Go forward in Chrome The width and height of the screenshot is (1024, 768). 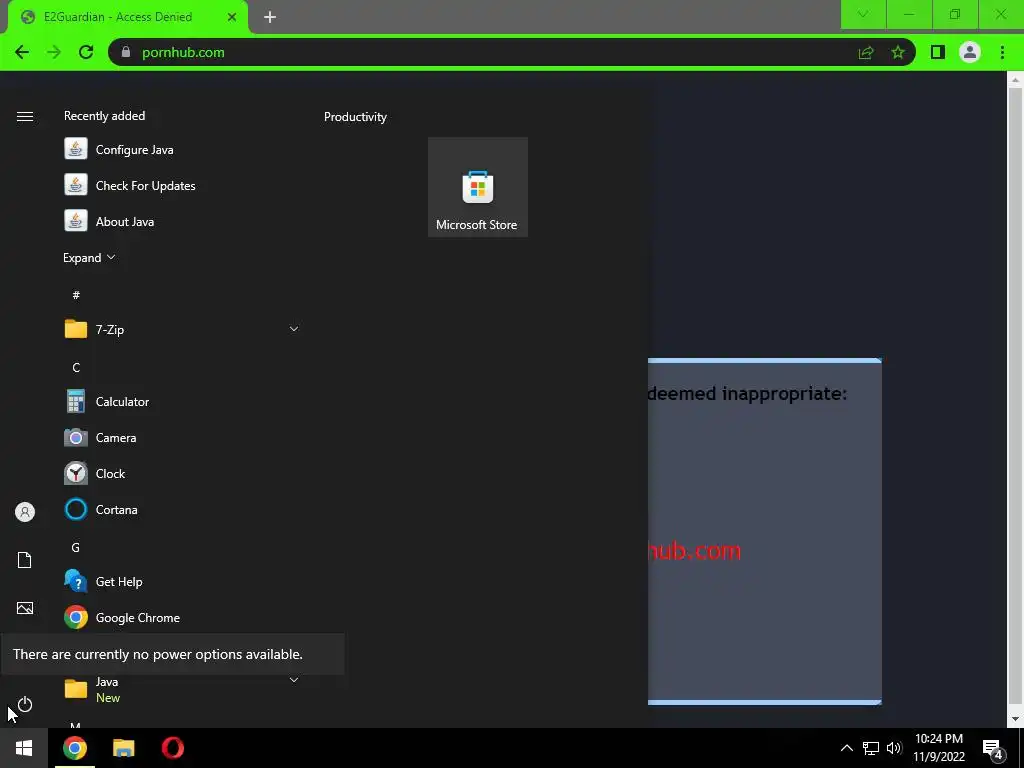coord(54,52)
